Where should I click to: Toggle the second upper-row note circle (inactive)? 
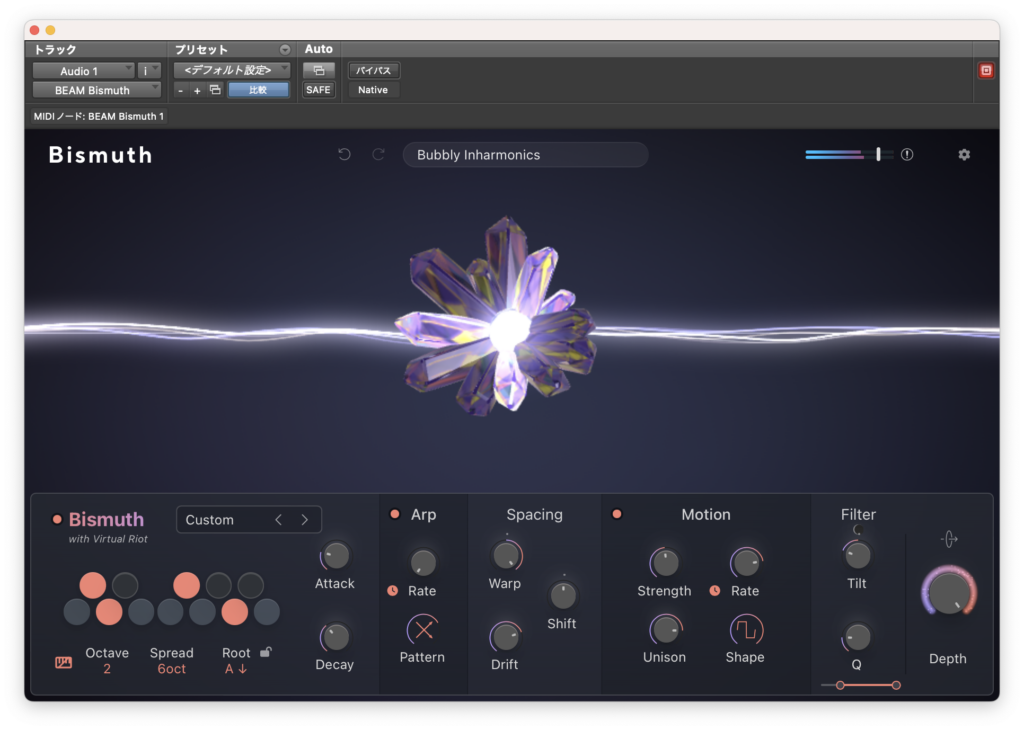(x=125, y=585)
